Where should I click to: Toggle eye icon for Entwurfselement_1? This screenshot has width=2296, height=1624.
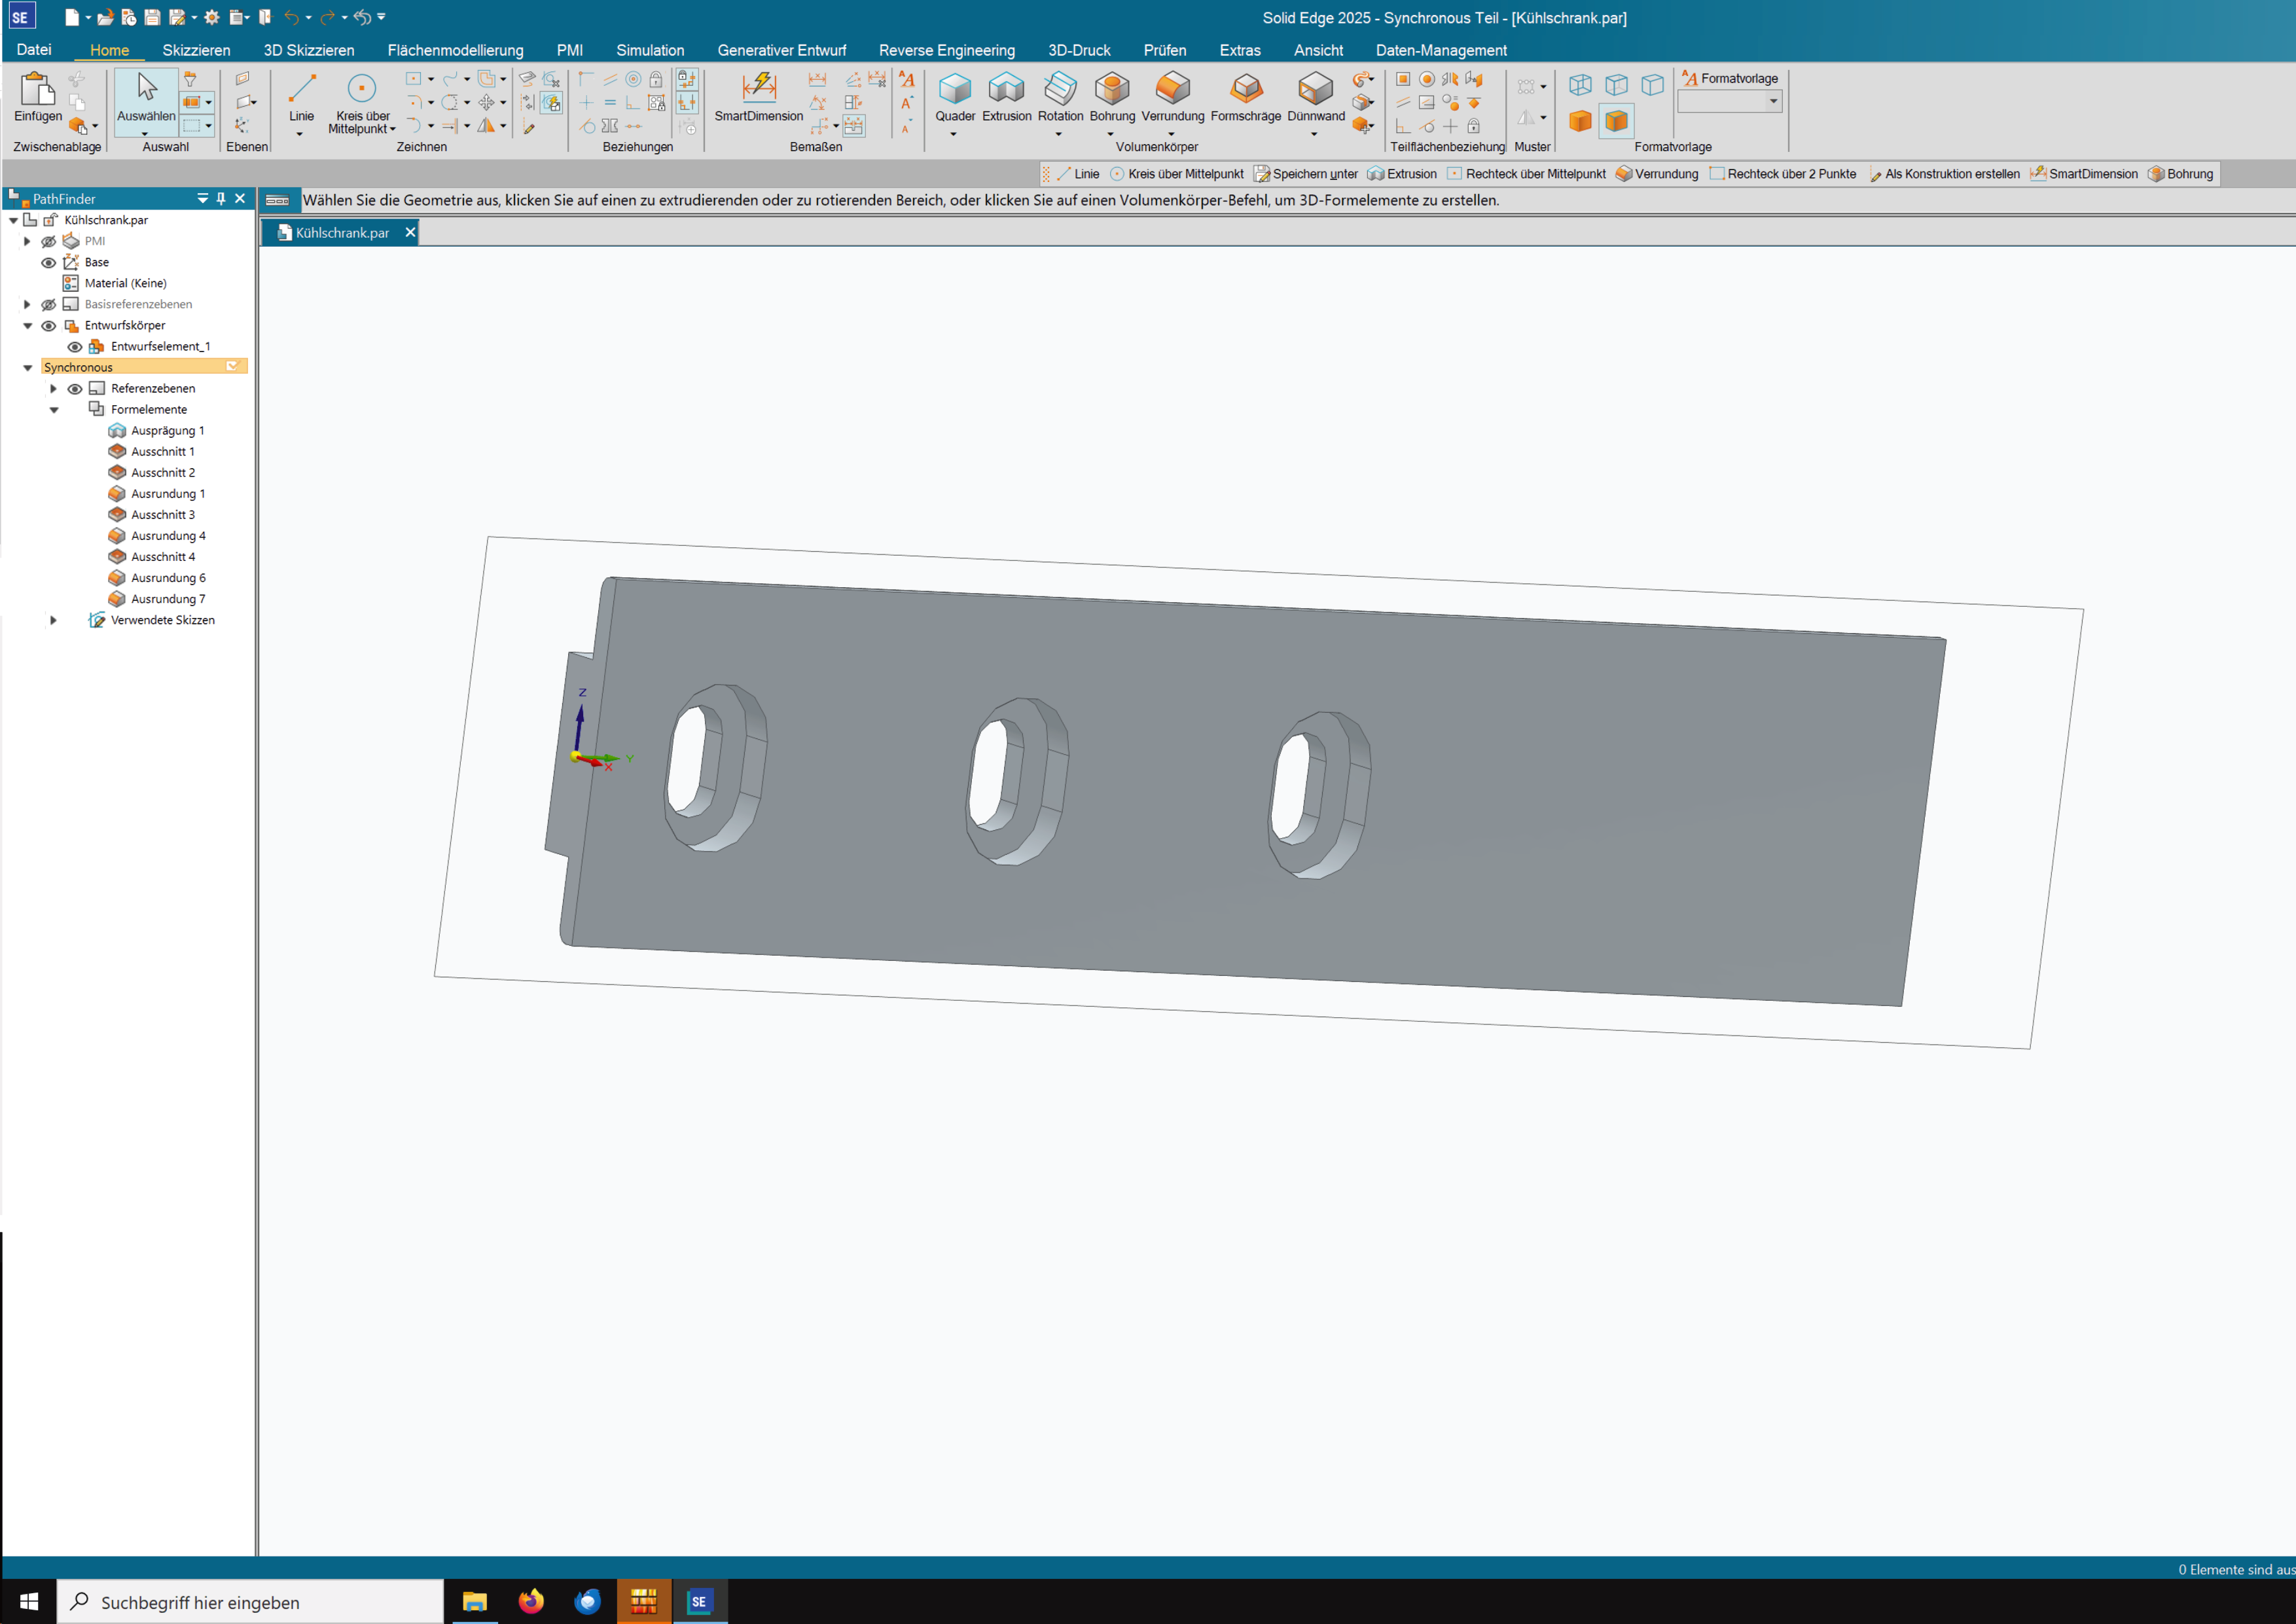click(74, 346)
